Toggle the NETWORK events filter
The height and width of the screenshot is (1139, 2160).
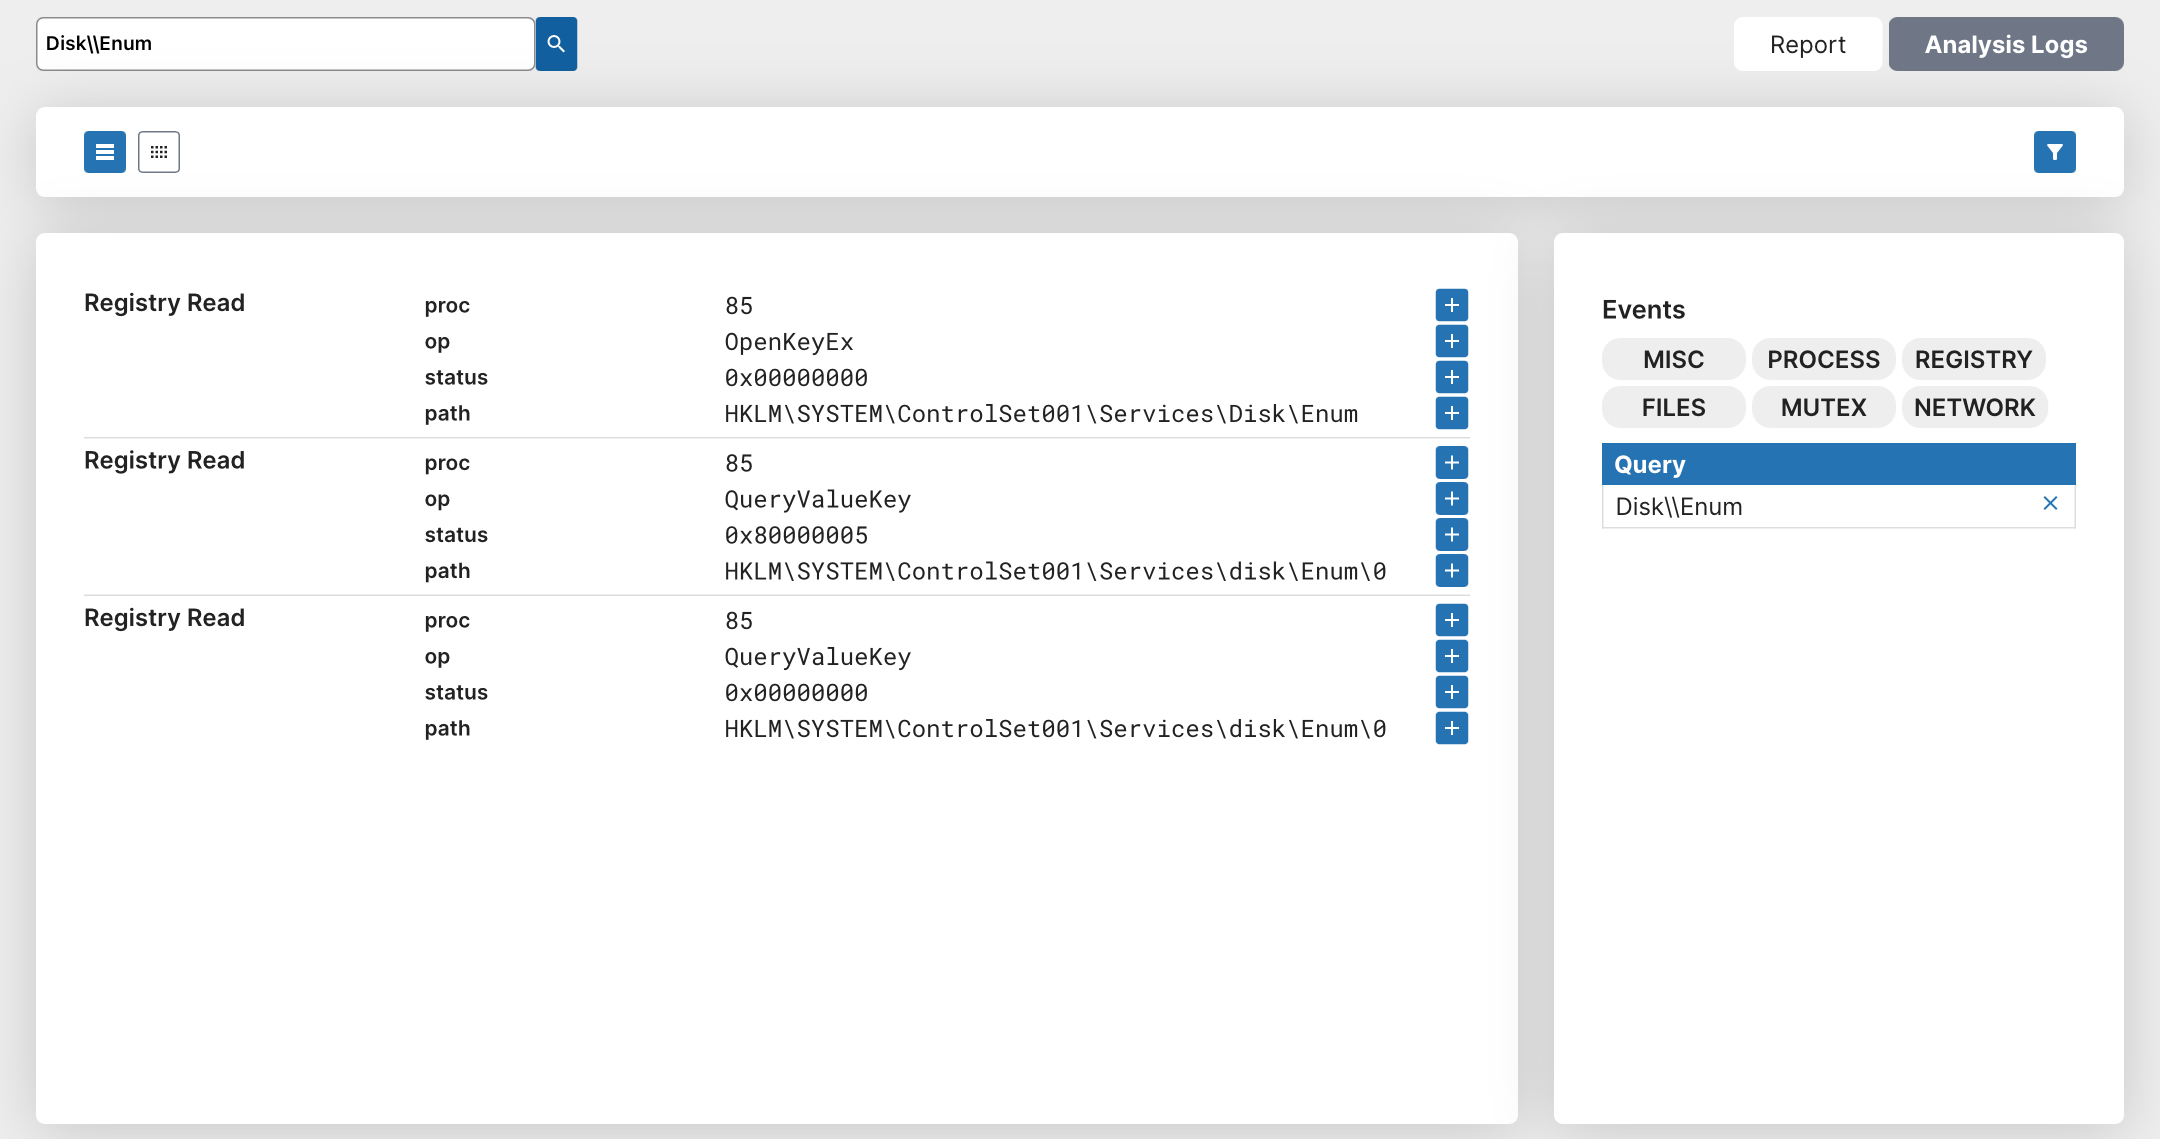point(1974,407)
